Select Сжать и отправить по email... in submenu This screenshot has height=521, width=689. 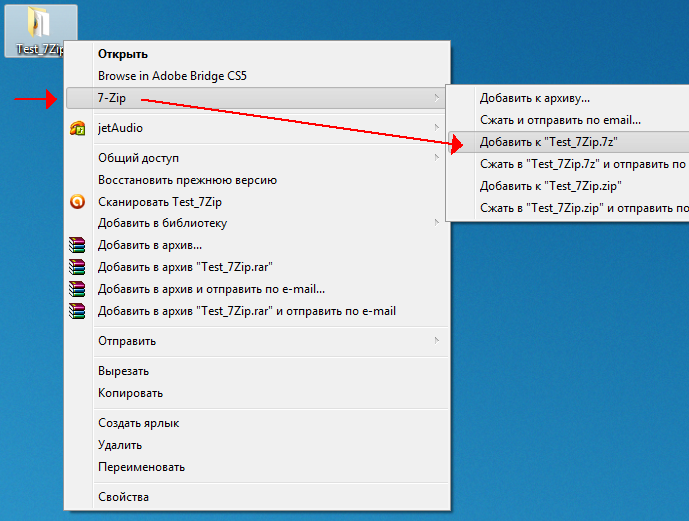(569, 120)
